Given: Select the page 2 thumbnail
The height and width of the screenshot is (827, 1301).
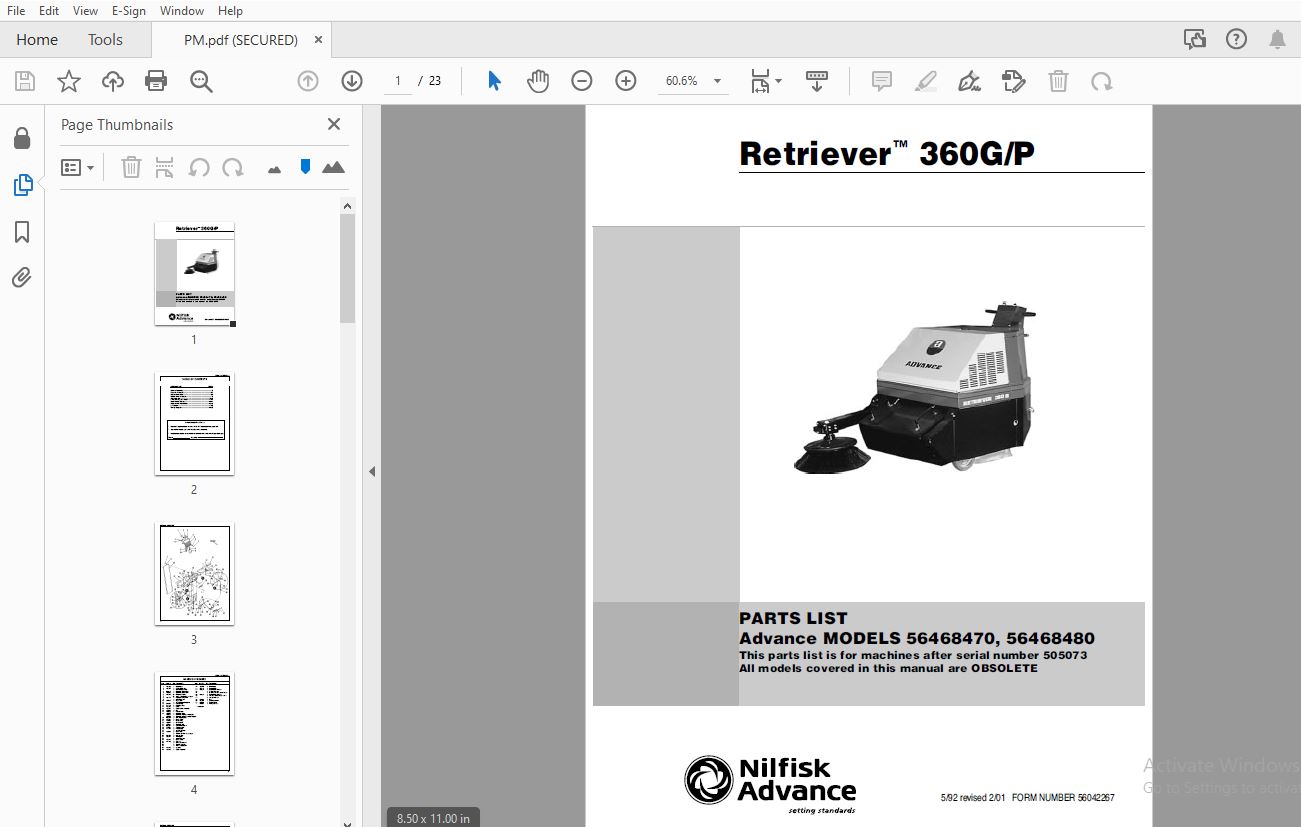Looking at the screenshot, I should click(194, 424).
